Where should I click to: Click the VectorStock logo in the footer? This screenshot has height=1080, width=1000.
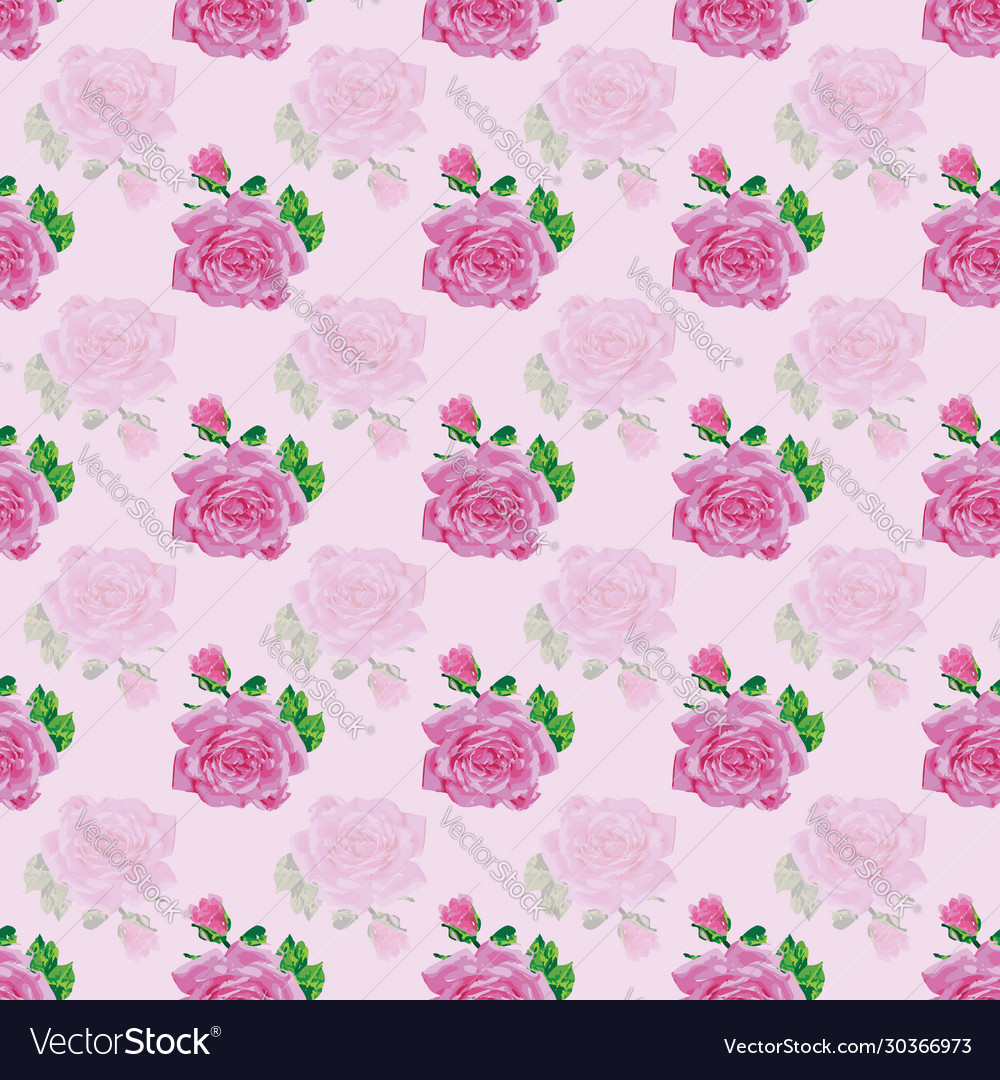126,1042
